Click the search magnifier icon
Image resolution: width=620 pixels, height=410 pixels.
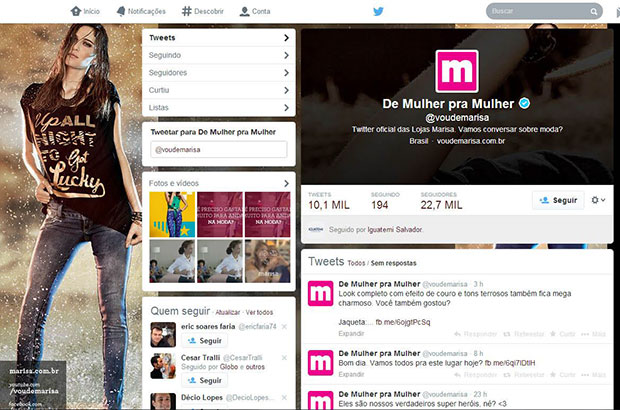(x=594, y=11)
